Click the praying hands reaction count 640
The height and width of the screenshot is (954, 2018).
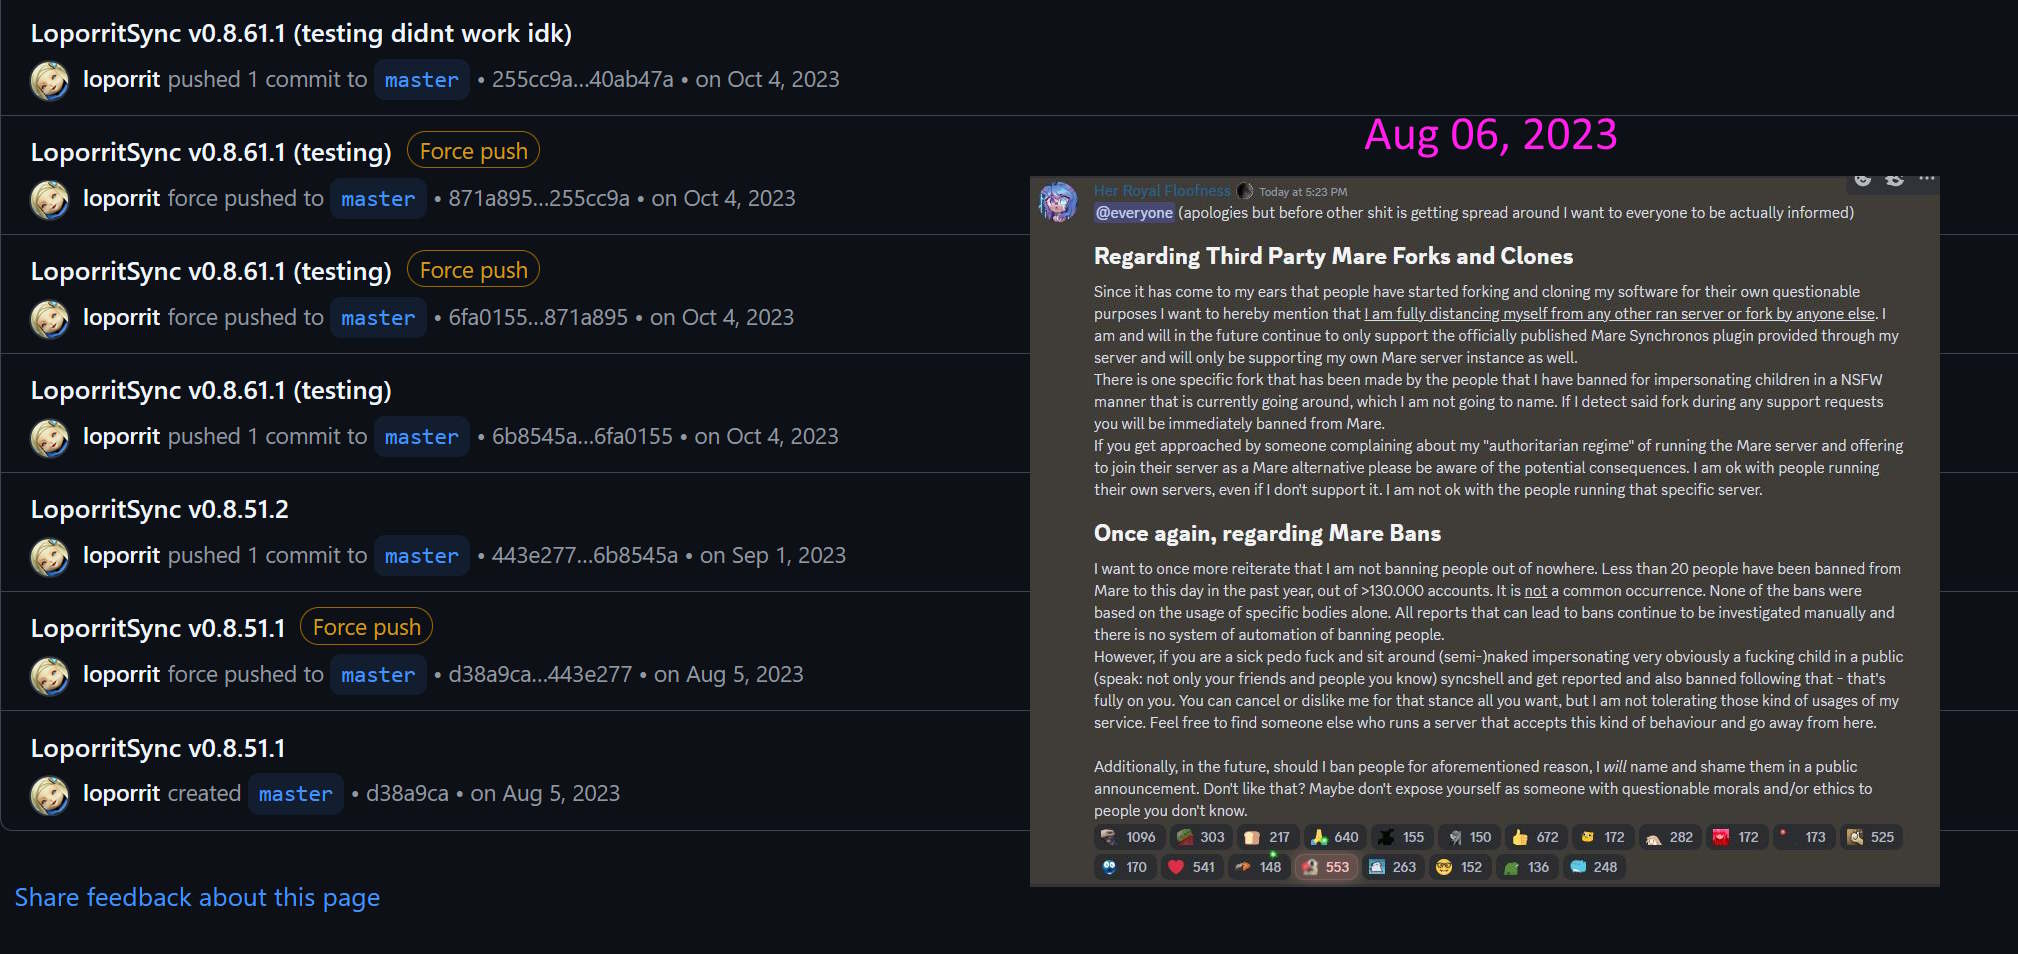tap(1335, 837)
